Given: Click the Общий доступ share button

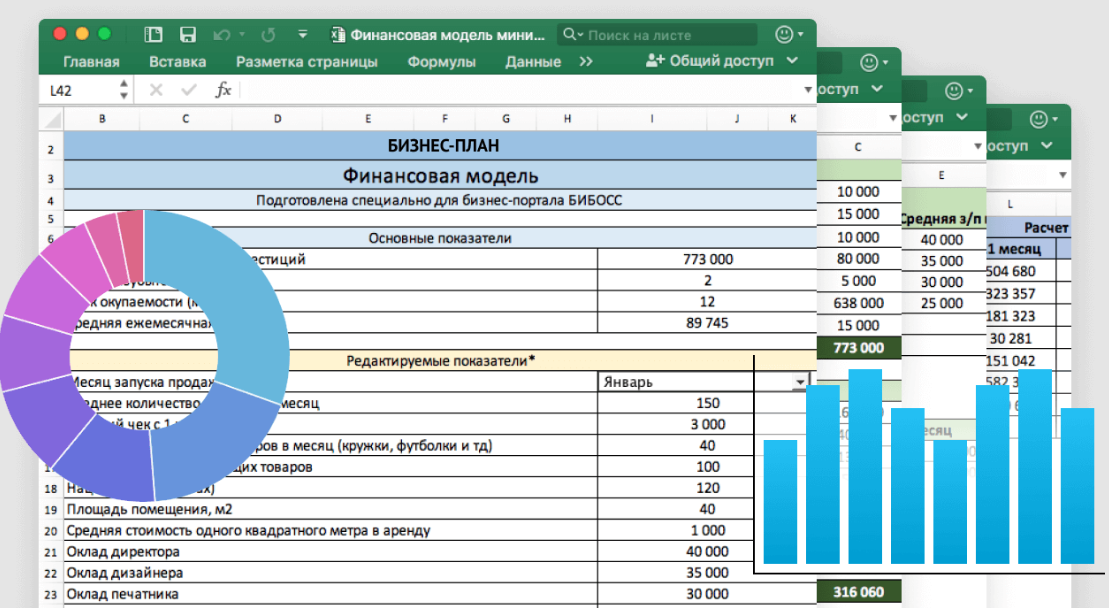Looking at the screenshot, I should coord(709,61).
